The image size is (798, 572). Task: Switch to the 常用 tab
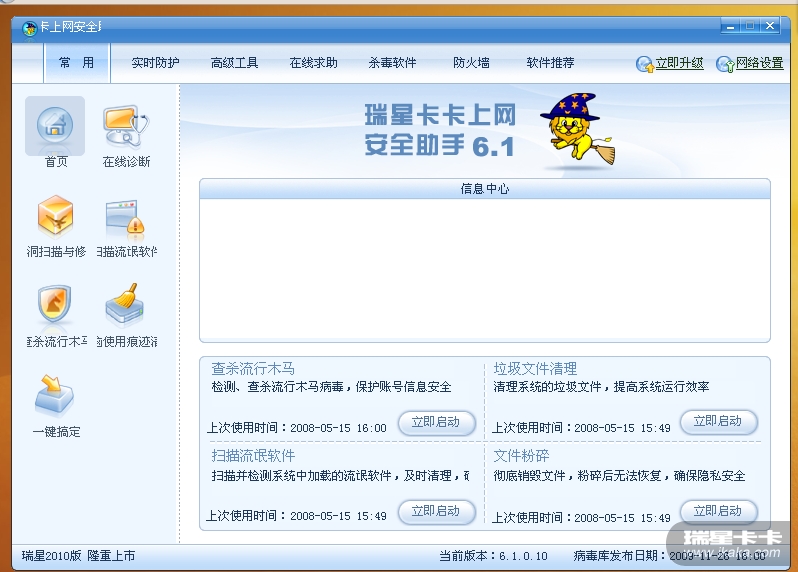(77, 63)
